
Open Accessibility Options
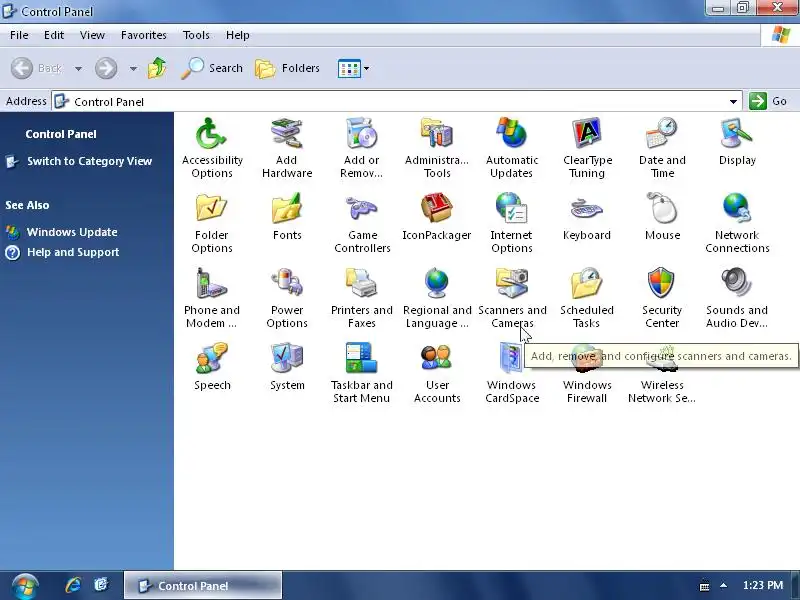pos(211,133)
